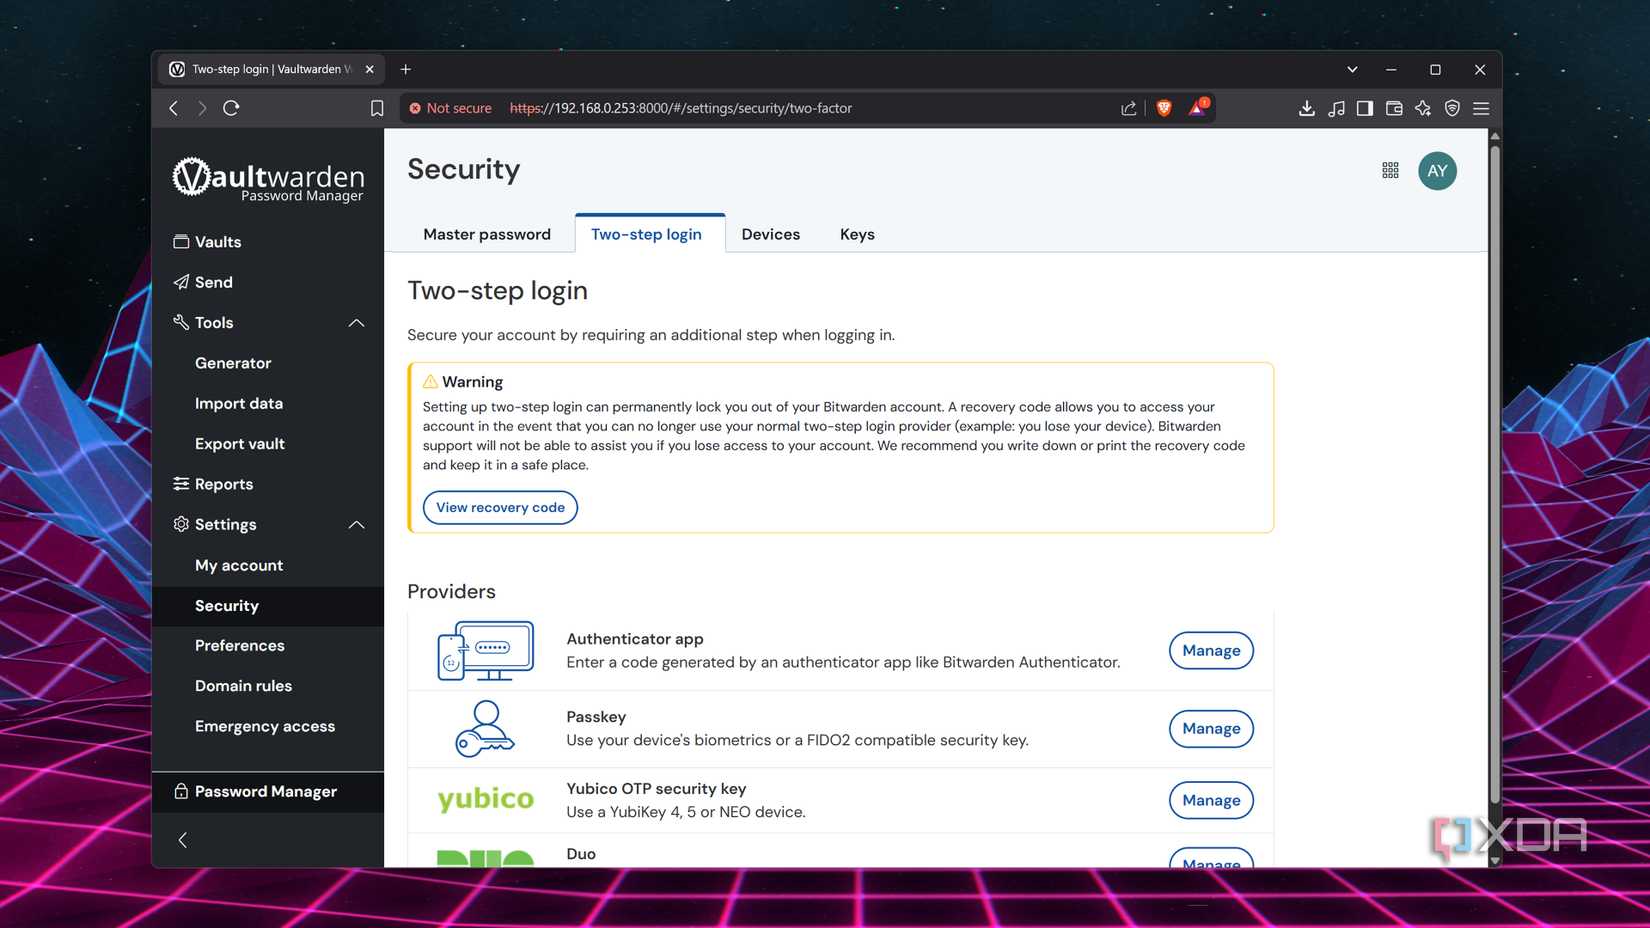
Task: Collapse the Settings section chevron
Action: (356, 525)
